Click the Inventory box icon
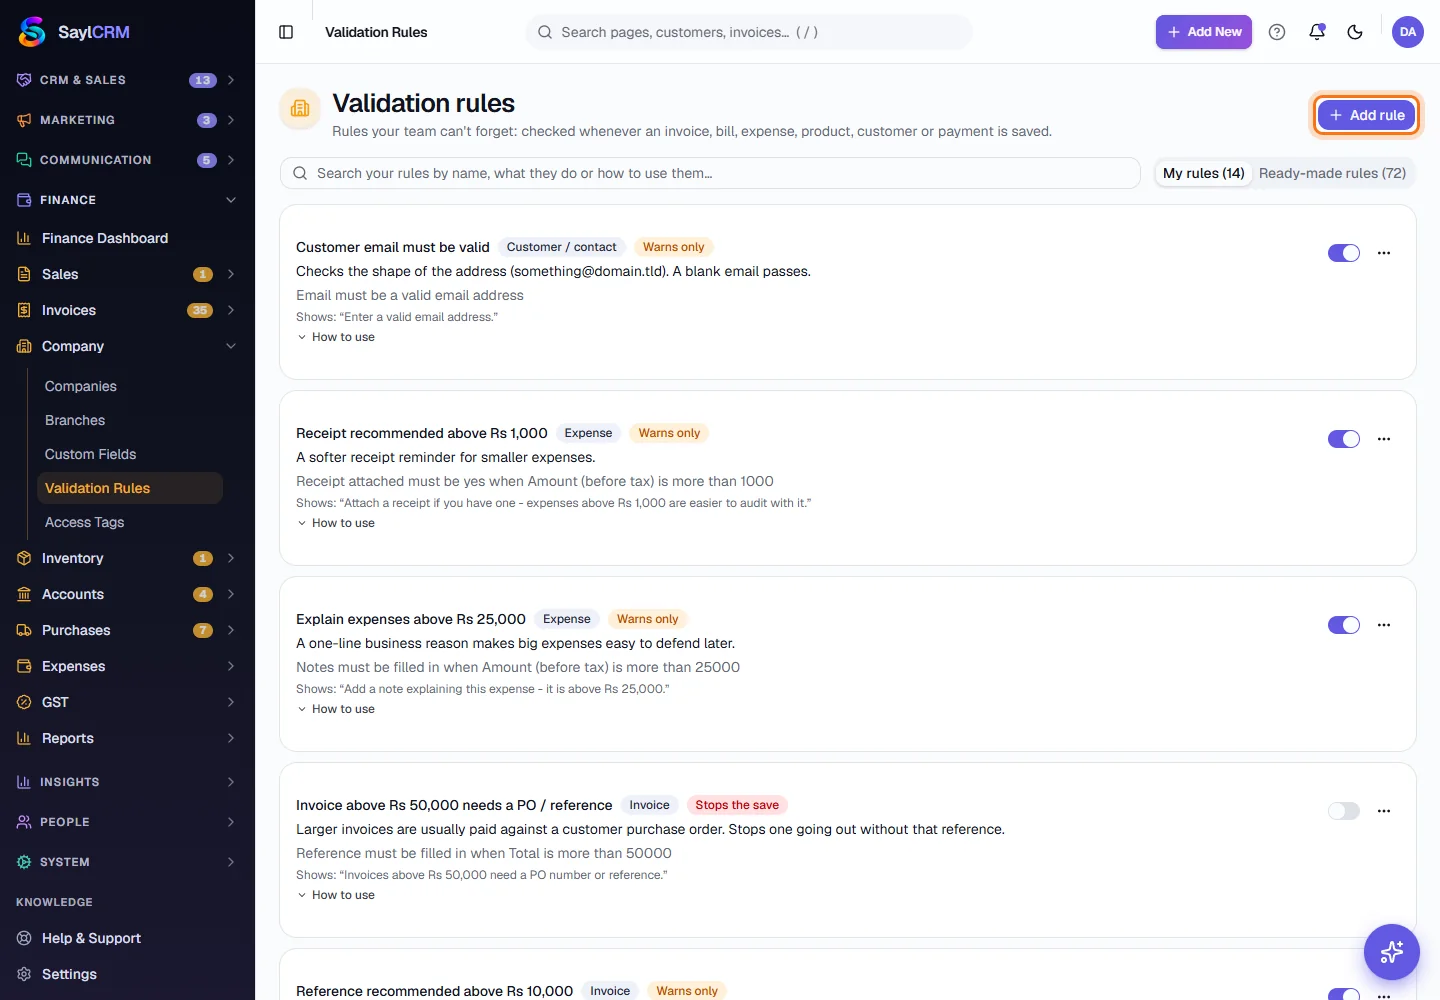This screenshot has height=1000, width=1440. tap(24, 558)
